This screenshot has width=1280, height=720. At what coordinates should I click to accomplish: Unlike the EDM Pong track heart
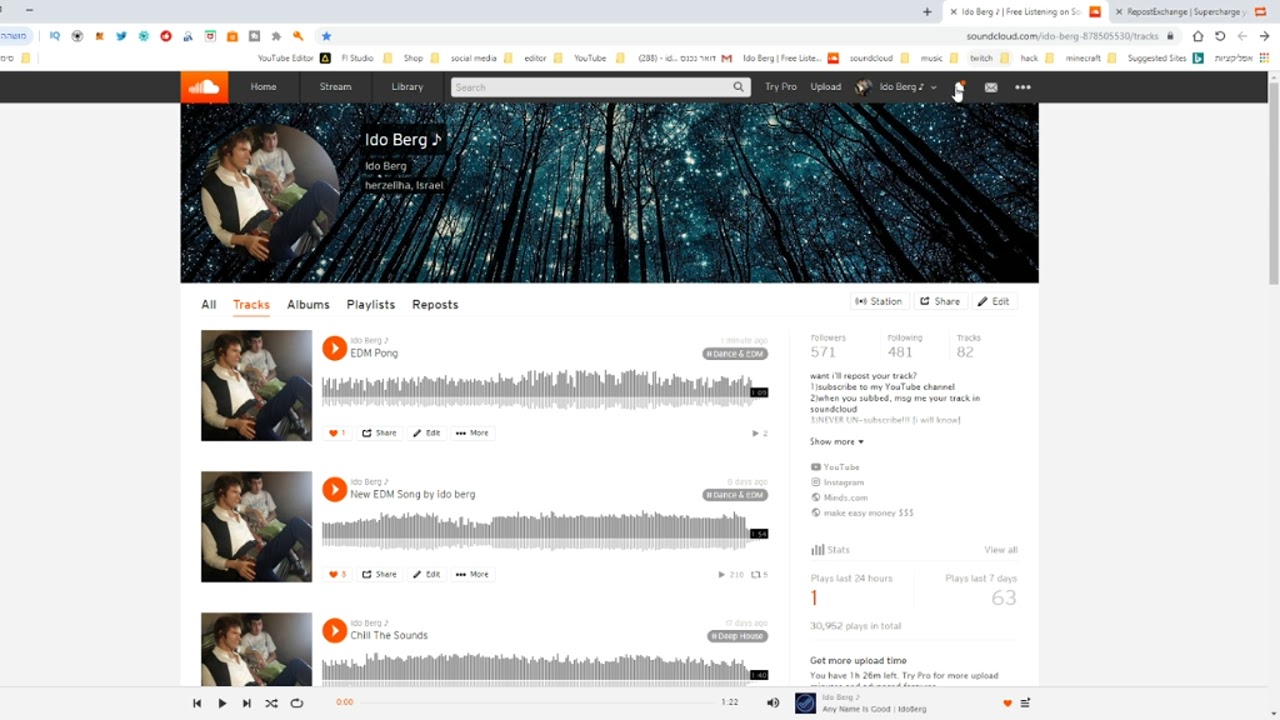(x=333, y=433)
